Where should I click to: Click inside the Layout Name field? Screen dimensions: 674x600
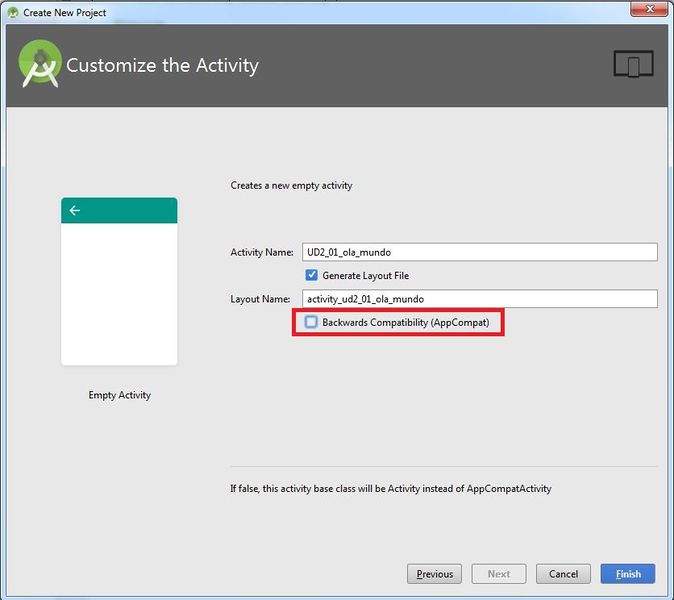(479, 299)
